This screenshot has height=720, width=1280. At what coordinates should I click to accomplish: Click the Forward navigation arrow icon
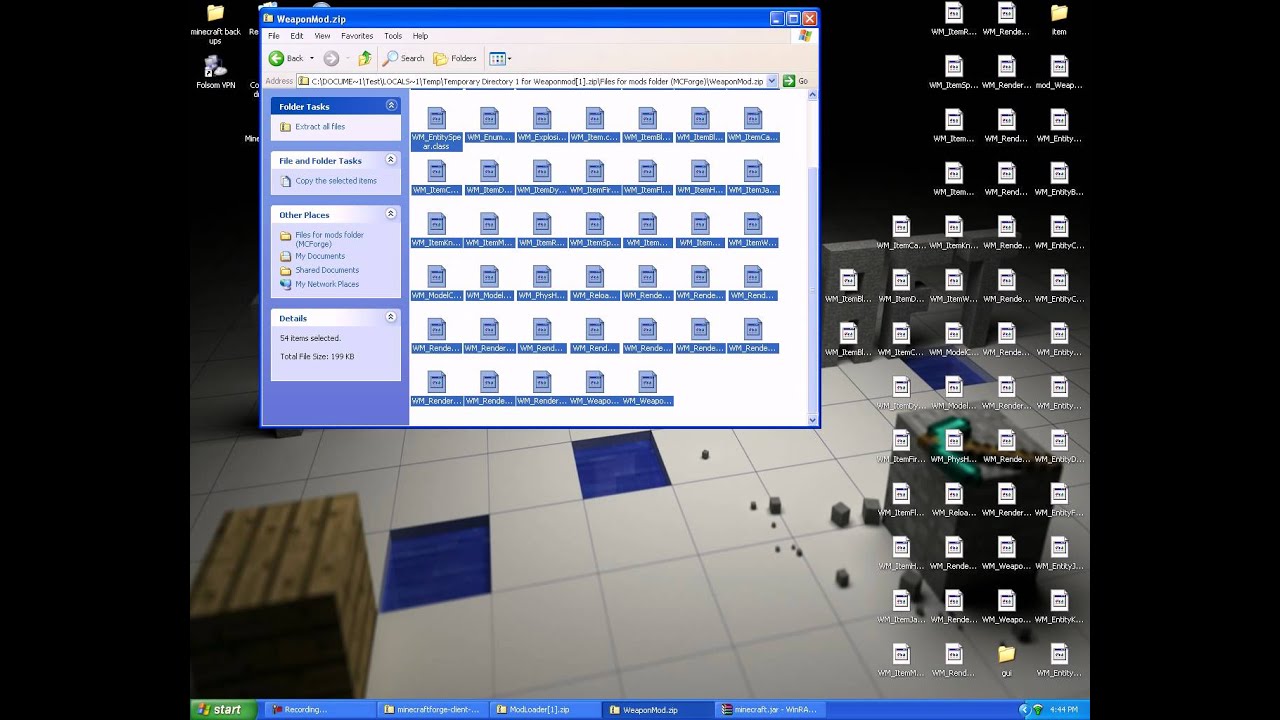[331, 58]
